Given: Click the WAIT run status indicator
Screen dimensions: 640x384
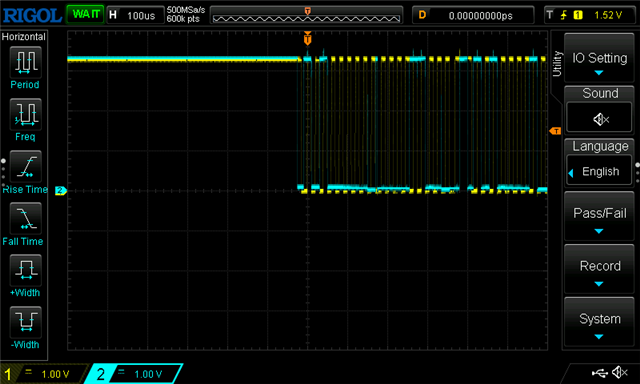Looking at the screenshot, I should coord(85,14).
